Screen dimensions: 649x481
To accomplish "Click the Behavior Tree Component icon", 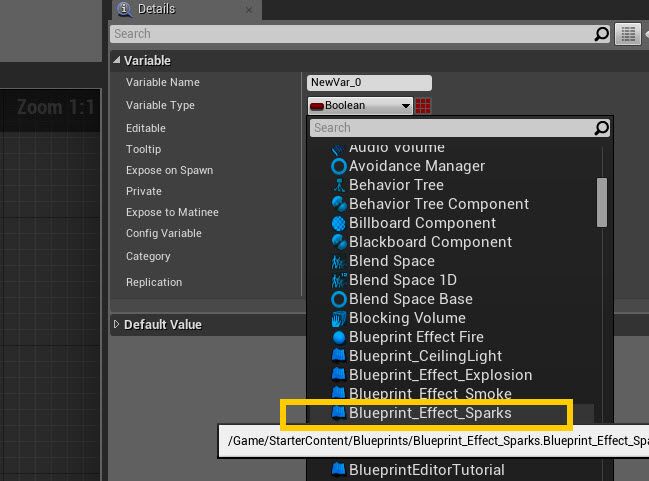I will pos(339,204).
